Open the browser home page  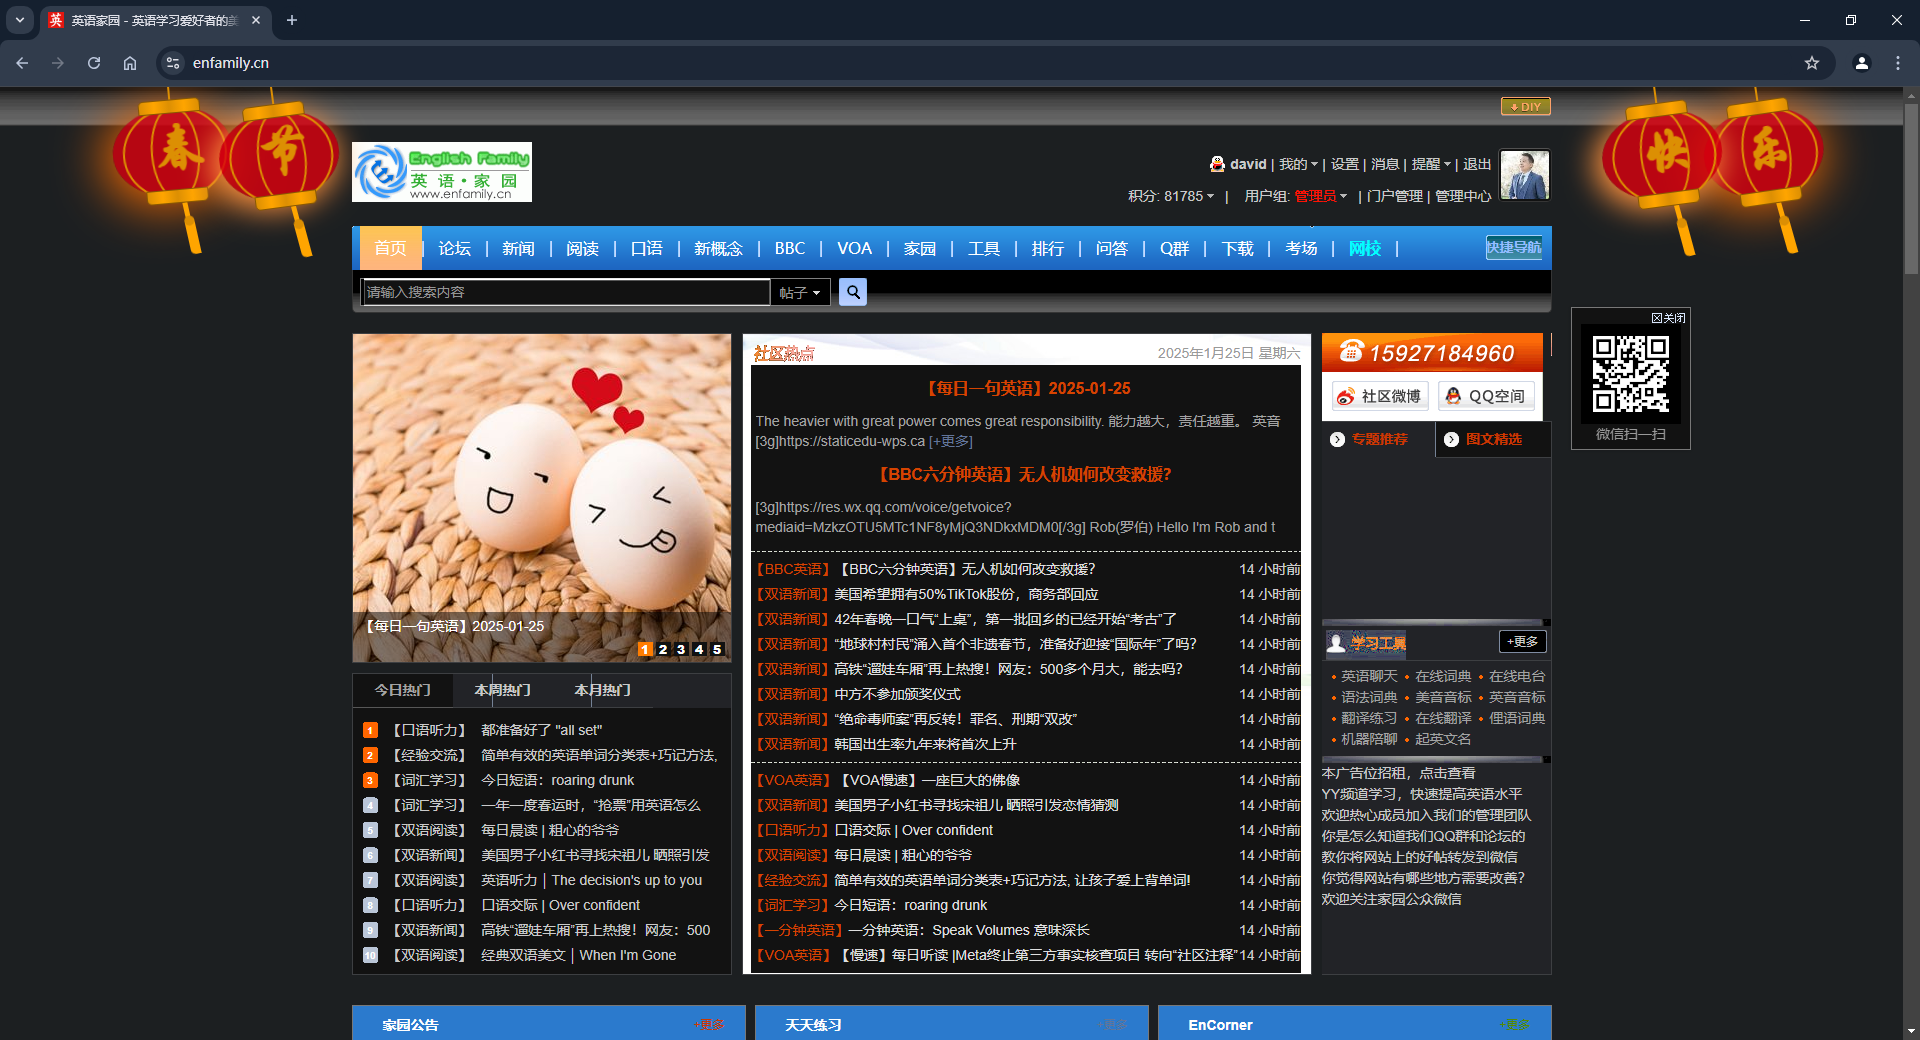click(x=130, y=63)
